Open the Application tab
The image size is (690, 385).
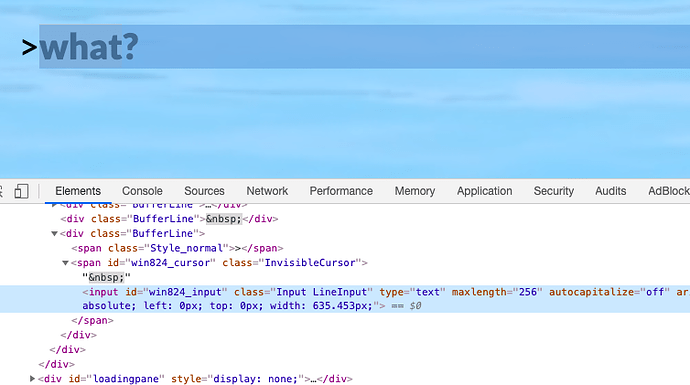(484, 191)
